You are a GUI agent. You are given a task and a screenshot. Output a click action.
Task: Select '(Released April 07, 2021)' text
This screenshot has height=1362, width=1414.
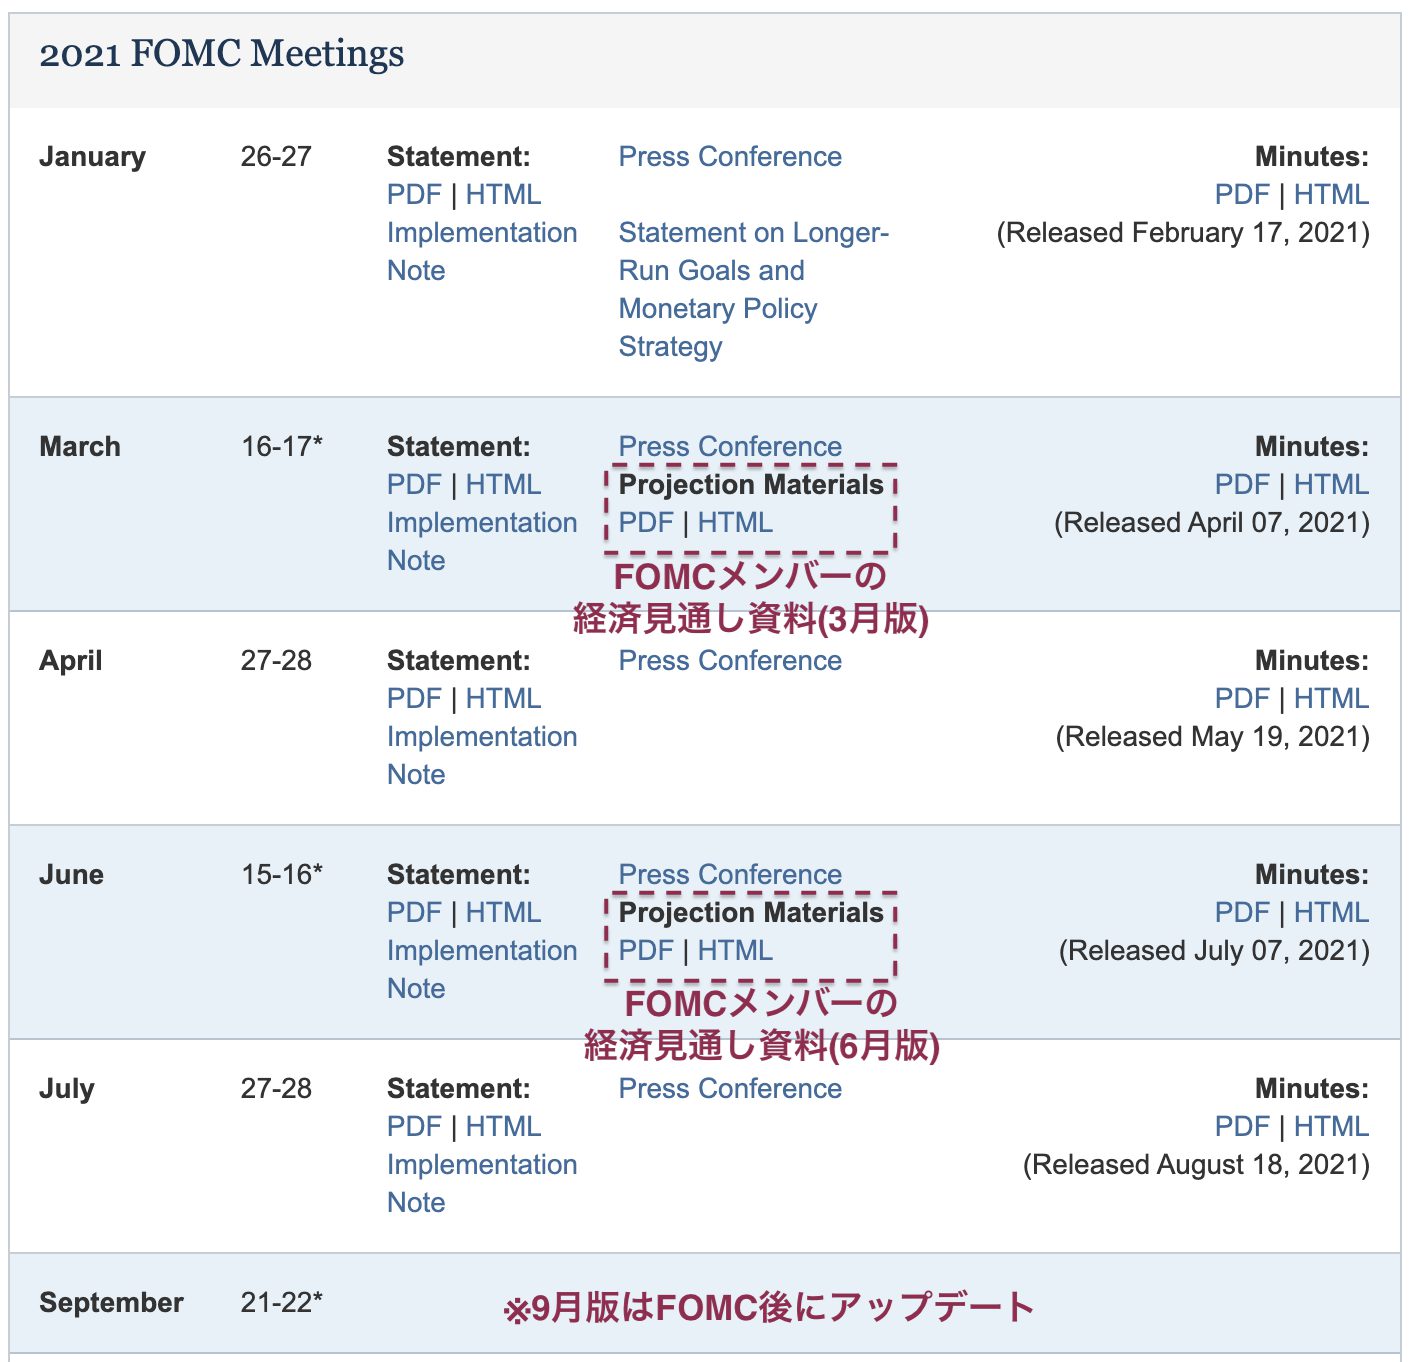[x=1212, y=523]
